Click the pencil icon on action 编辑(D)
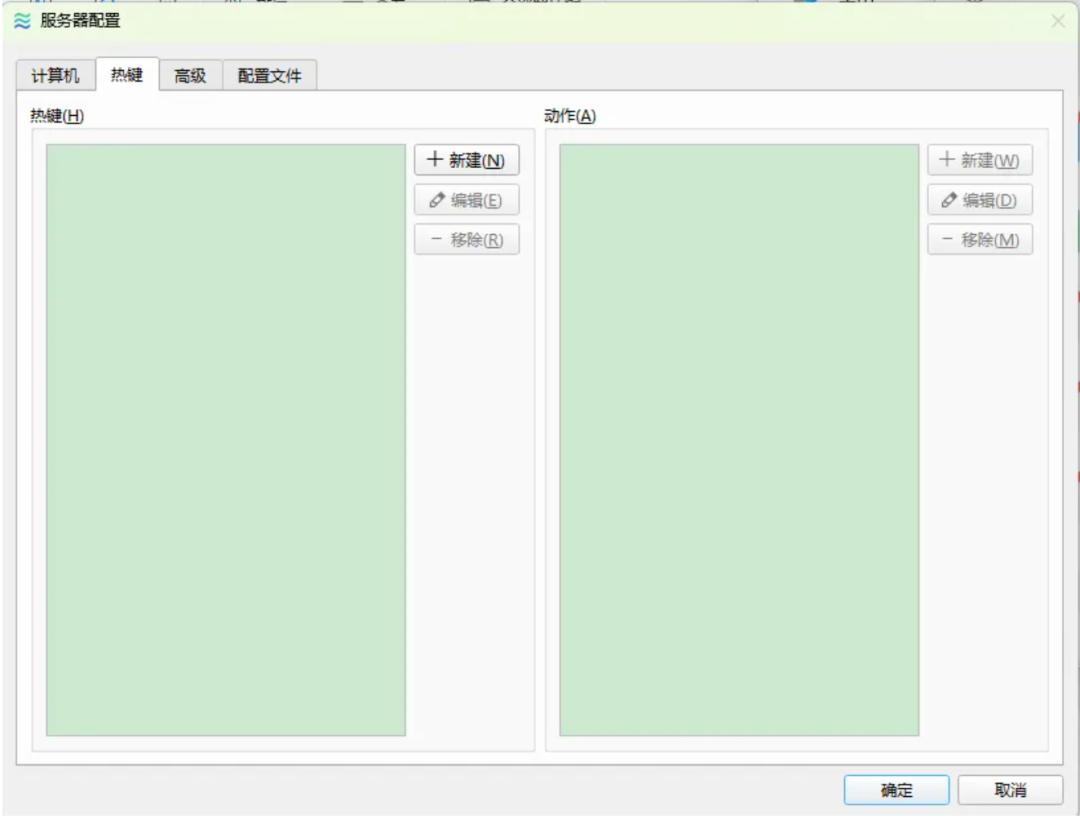Image resolution: width=1080 pixels, height=819 pixels. [948, 200]
